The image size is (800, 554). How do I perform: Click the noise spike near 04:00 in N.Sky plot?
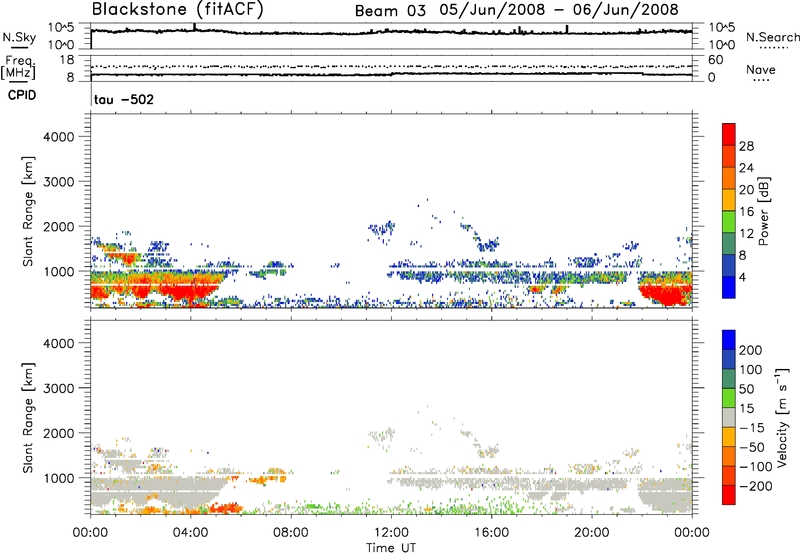click(x=194, y=27)
